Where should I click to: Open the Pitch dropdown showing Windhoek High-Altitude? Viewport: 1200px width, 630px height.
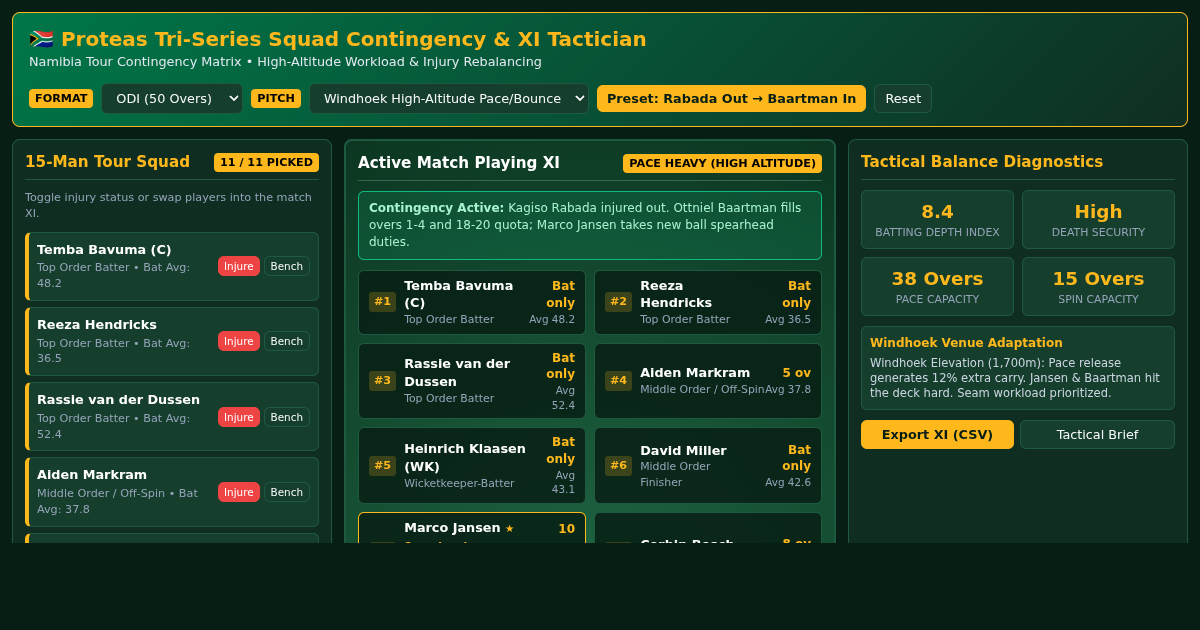coord(449,98)
